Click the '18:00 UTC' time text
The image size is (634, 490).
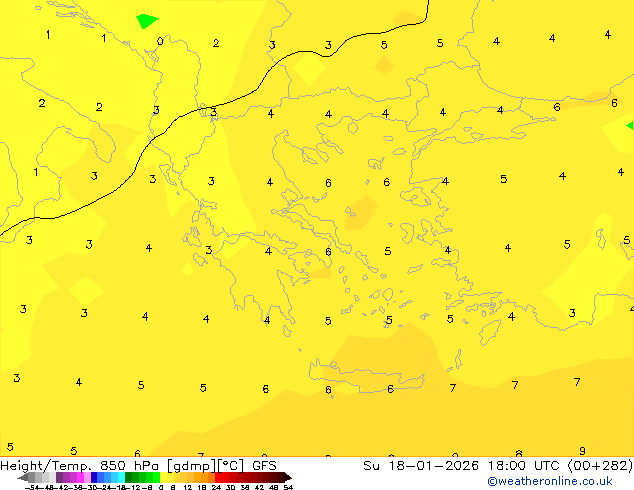coord(526,466)
